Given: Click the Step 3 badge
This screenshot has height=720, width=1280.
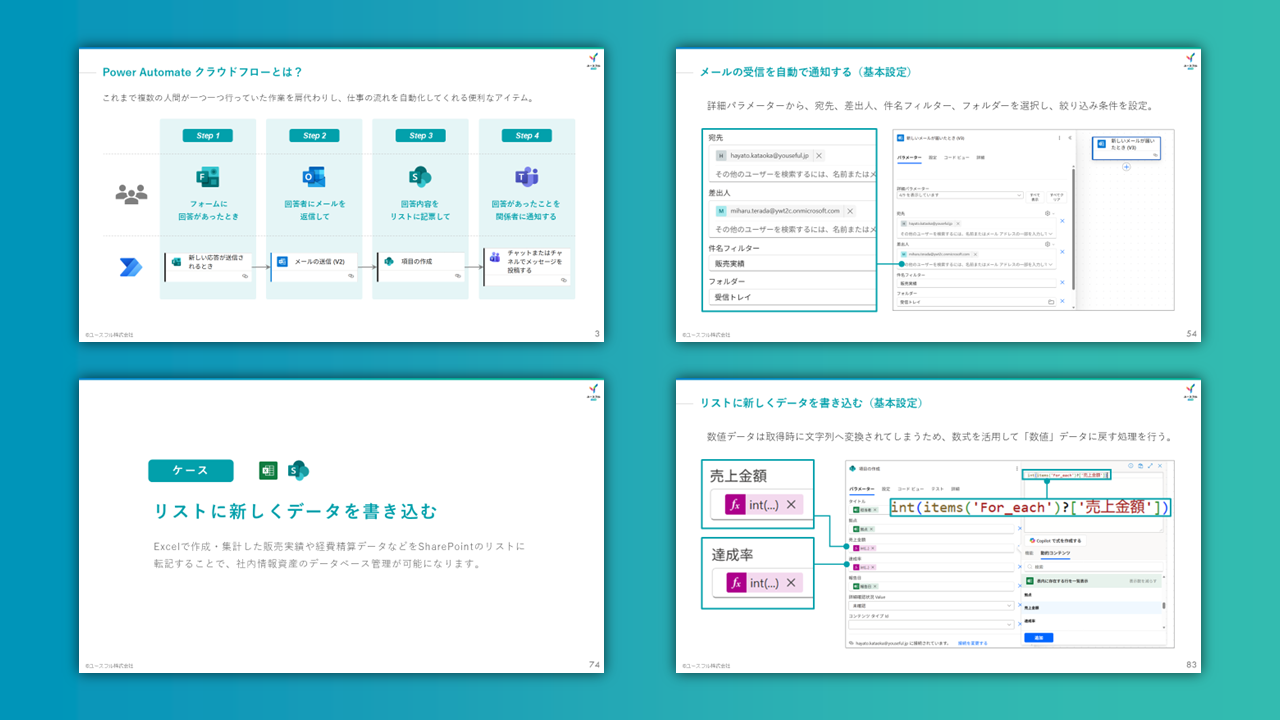Looking at the screenshot, I should tap(420, 135).
